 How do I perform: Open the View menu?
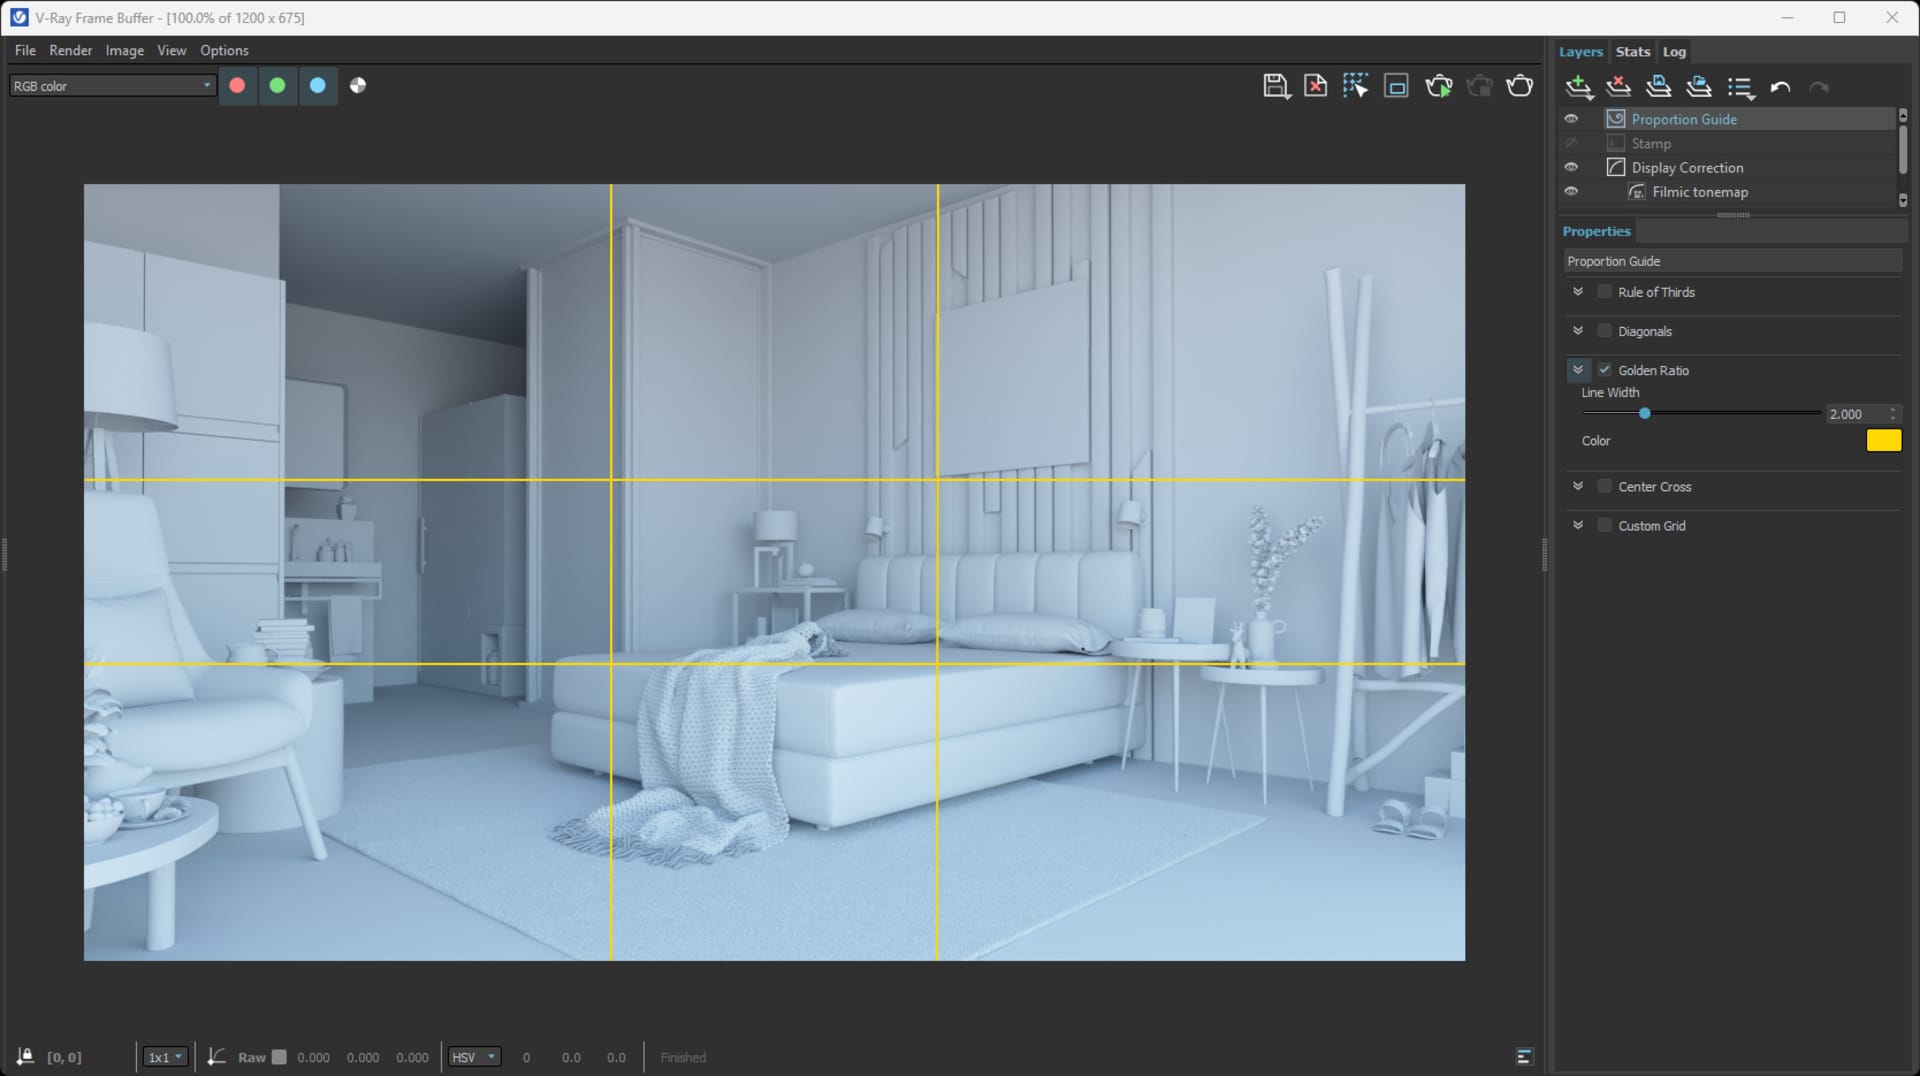pos(171,50)
